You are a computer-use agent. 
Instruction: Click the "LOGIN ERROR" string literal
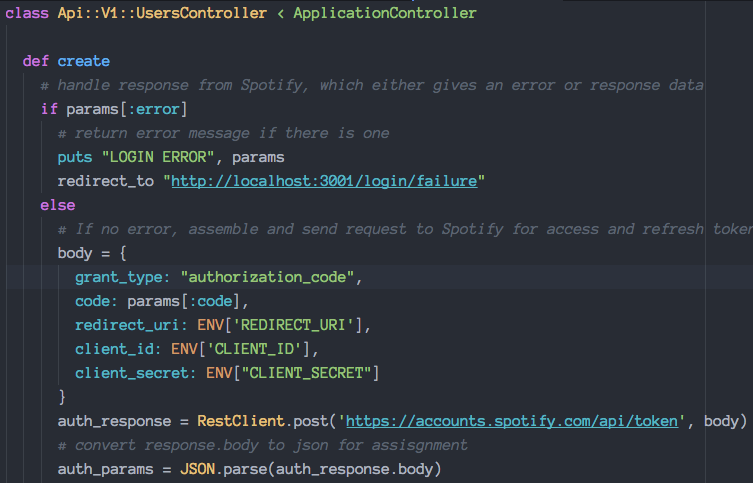tap(158, 157)
